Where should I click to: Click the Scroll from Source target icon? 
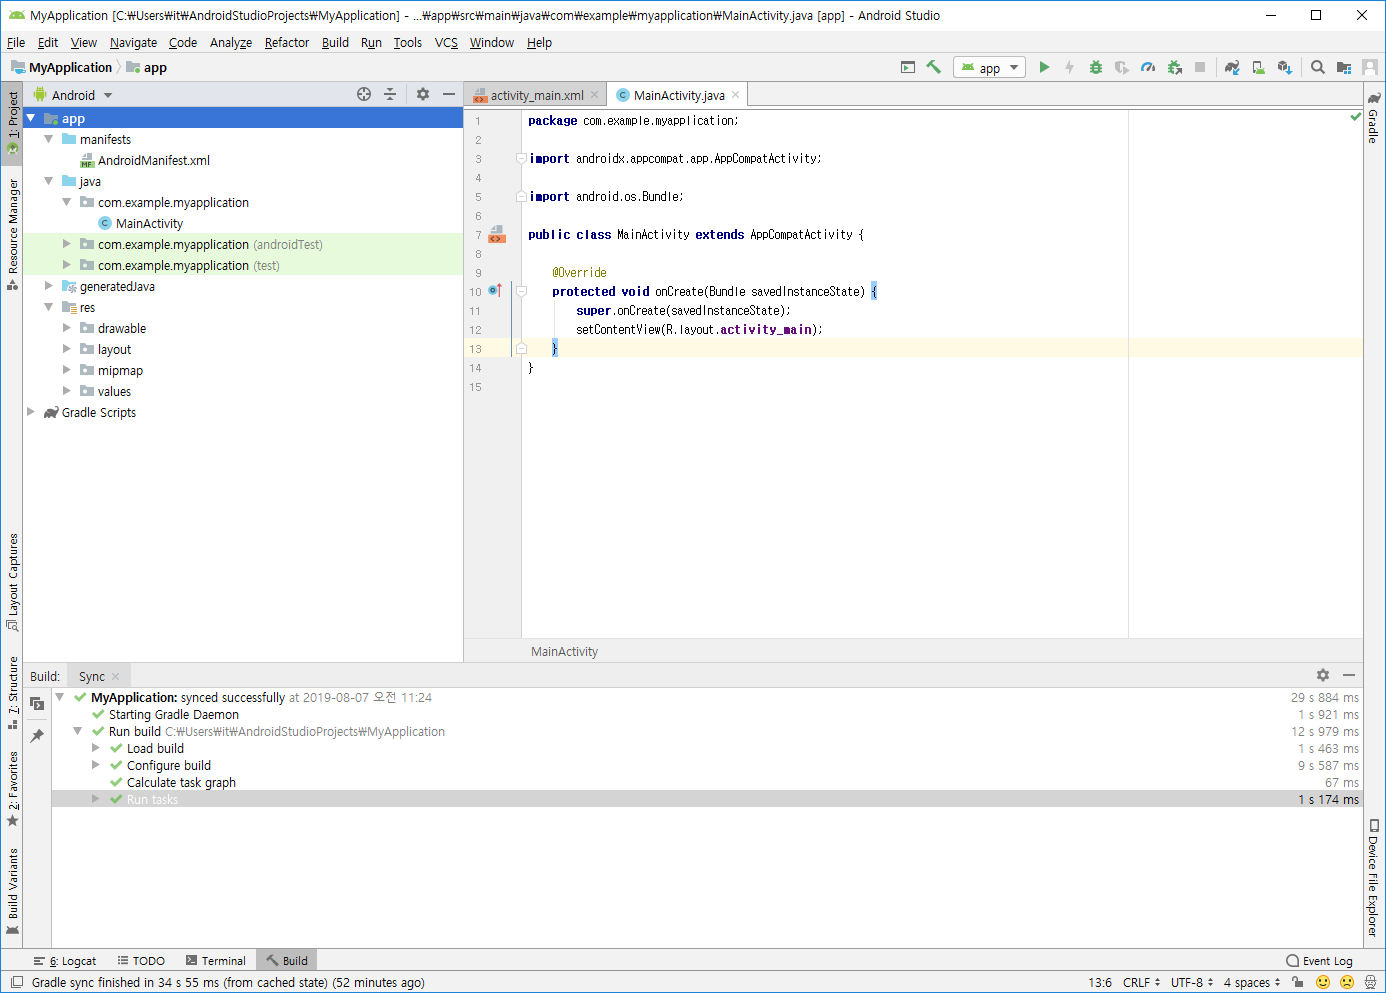coord(364,94)
